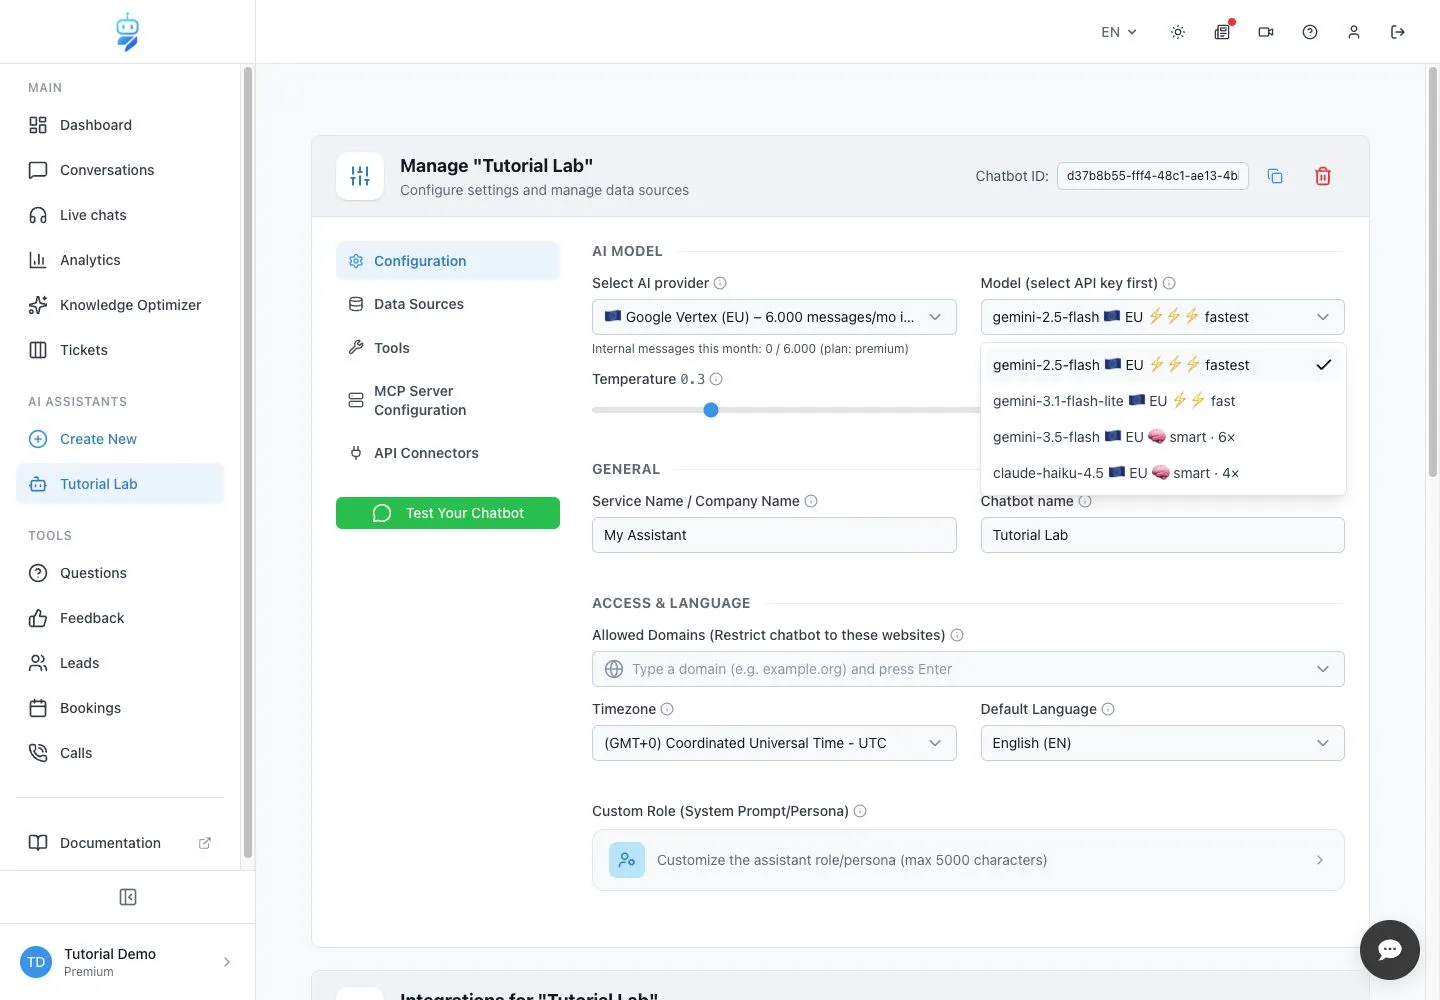Collapse the sidebar with panel icon
This screenshot has width=1440, height=1000.
128,897
